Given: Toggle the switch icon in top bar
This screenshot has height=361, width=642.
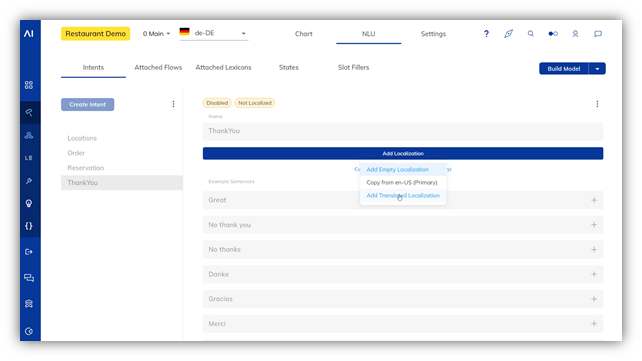Looking at the screenshot, I should [553, 34].
